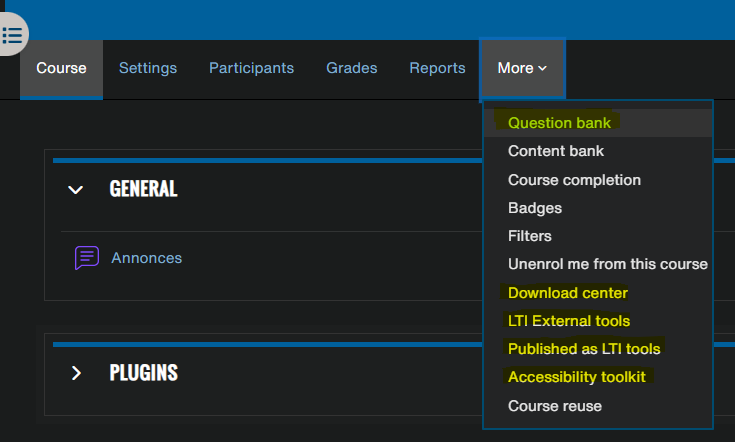This screenshot has width=735, height=442.
Task: Click the Annonces forum icon
Action: click(x=87, y=258)
